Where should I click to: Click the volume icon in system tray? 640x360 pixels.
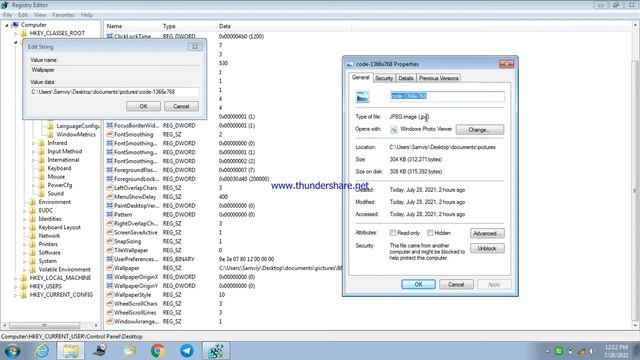[591, 351]
